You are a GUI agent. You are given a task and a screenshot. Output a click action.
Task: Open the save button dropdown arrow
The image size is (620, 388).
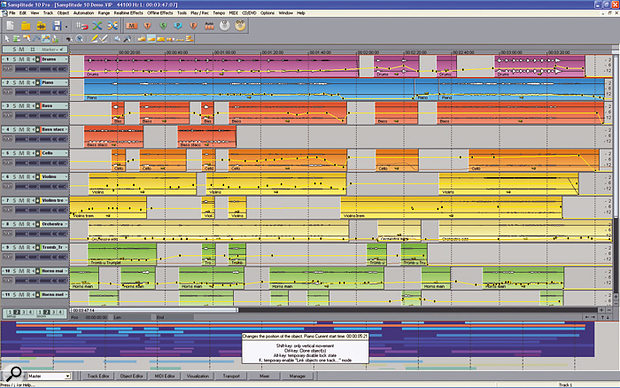click(x=66, y=26)
